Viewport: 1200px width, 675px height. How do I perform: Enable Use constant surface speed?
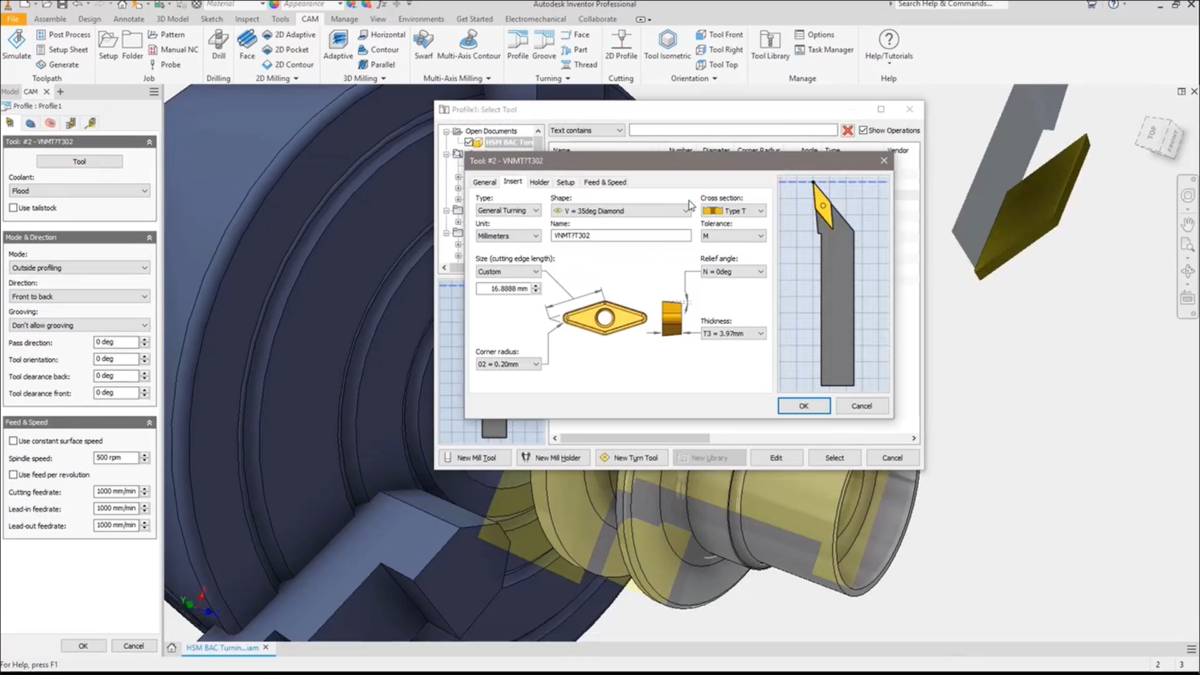click(13, 441)
